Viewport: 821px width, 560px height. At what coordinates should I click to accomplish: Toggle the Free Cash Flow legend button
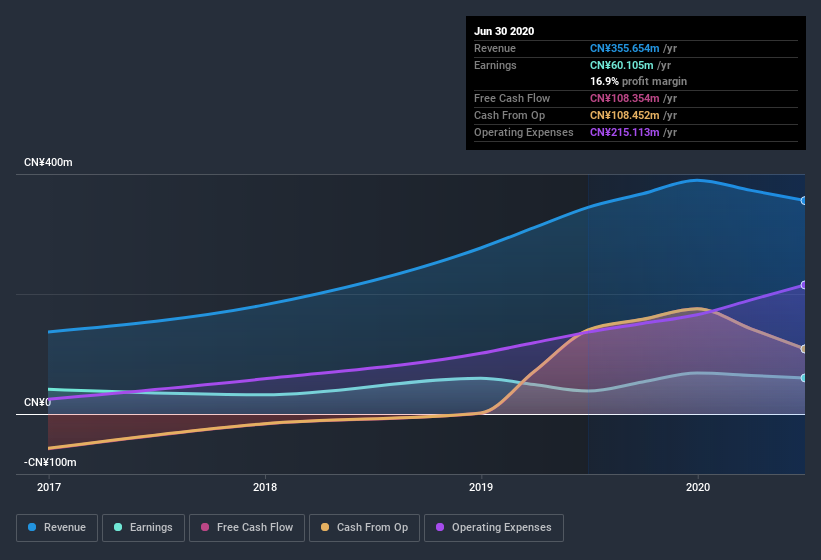(247, 528)
